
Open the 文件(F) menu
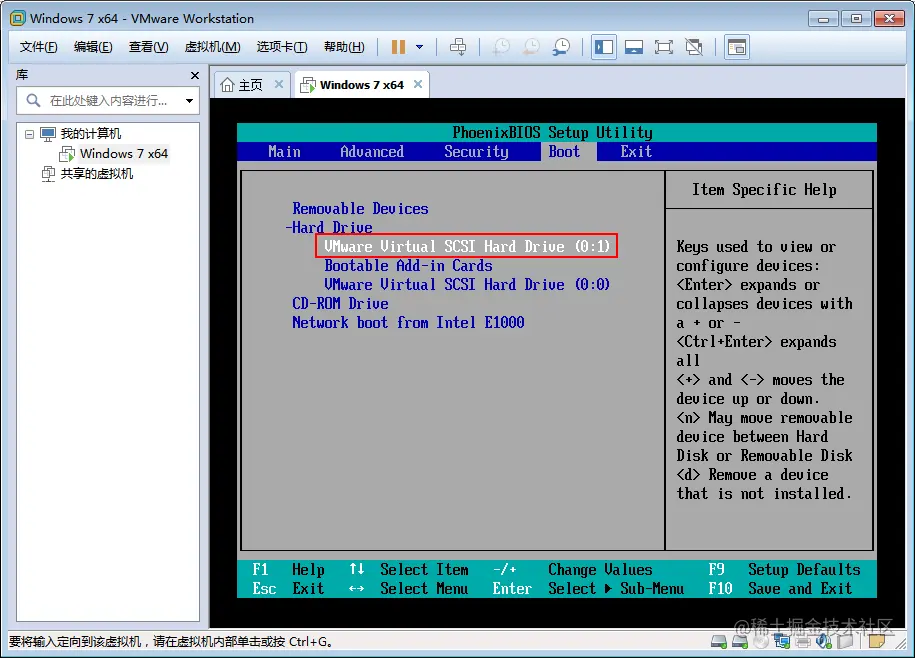39,47
